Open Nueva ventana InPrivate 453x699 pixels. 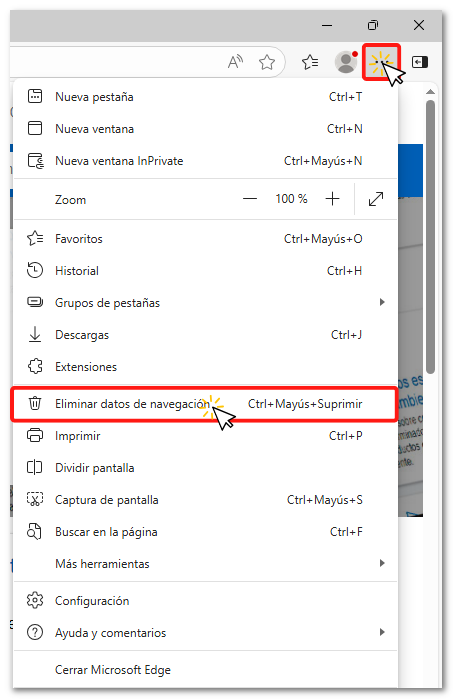(x=205, y=160)
